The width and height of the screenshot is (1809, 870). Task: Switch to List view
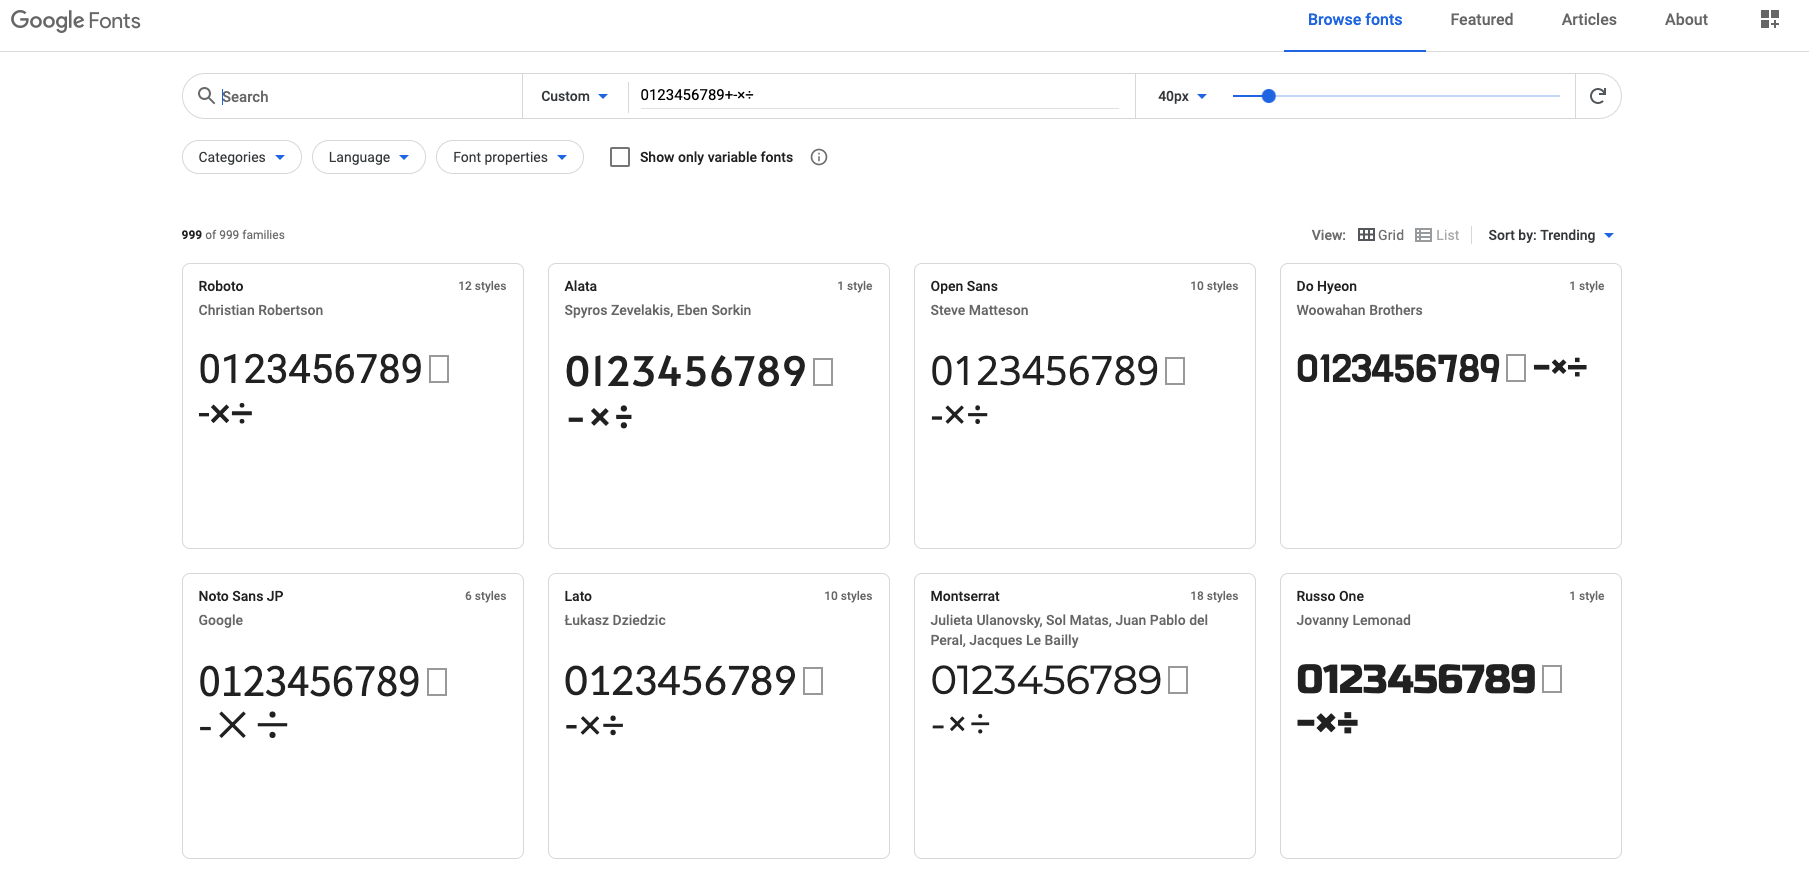[1437, 235]
